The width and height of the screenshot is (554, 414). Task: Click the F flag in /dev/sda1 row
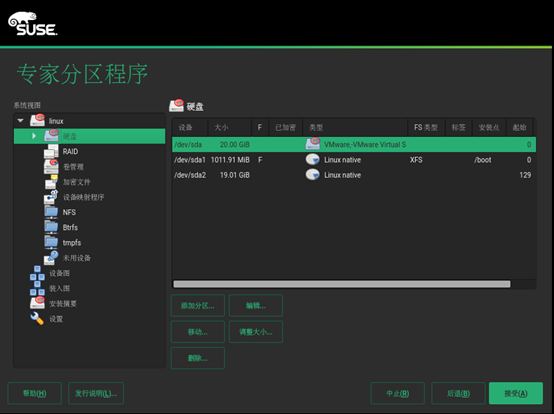point(260,160)
